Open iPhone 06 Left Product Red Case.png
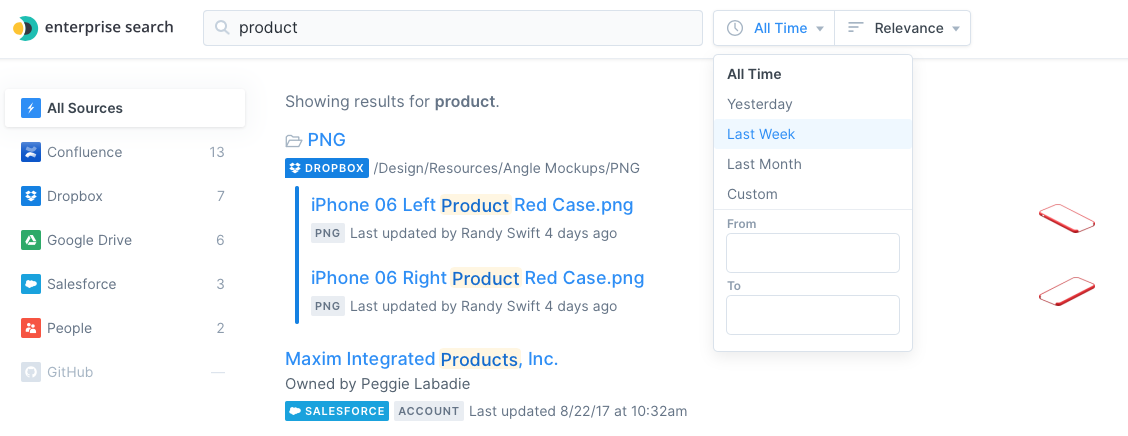1128x436 pixels. (471, 205)
